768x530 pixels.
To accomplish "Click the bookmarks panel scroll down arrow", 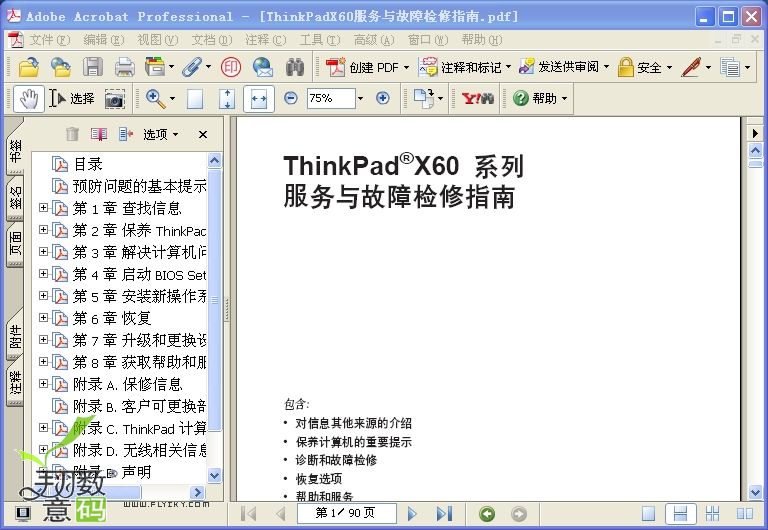I will [215, 475].
